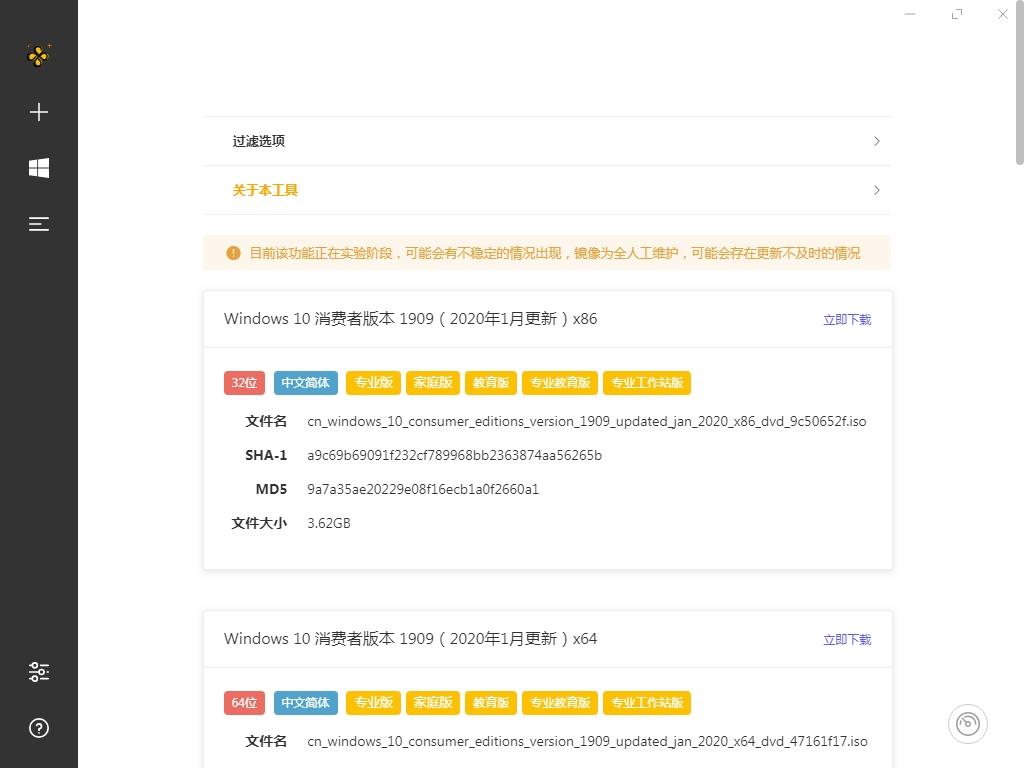Click the Windows 10 1909 x64 card title
The height and width of the screenshot is (768, 1024).
coord(410,639)
